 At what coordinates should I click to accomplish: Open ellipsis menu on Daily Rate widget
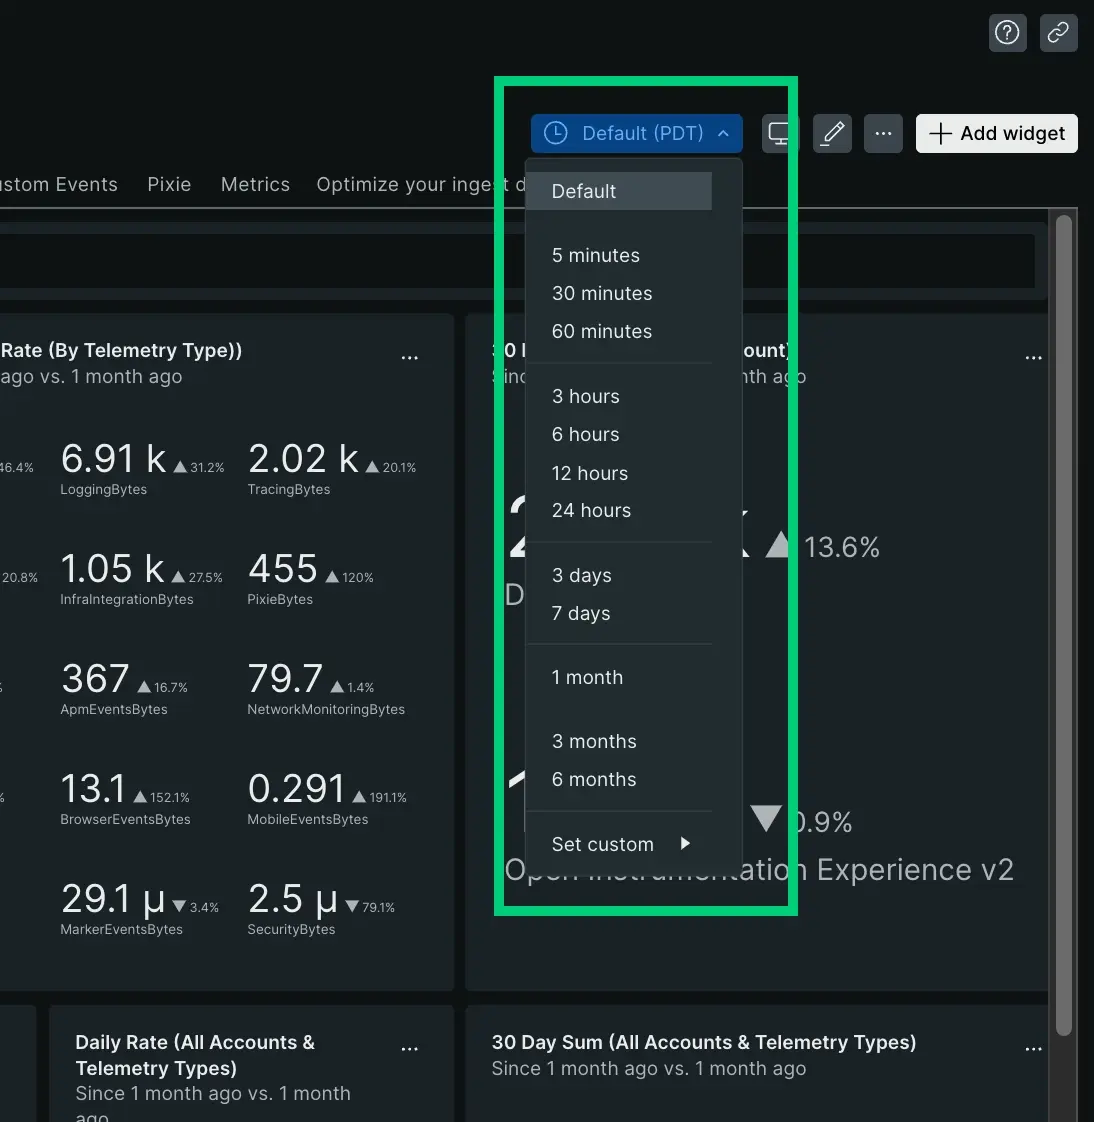tap(410, 1049)
